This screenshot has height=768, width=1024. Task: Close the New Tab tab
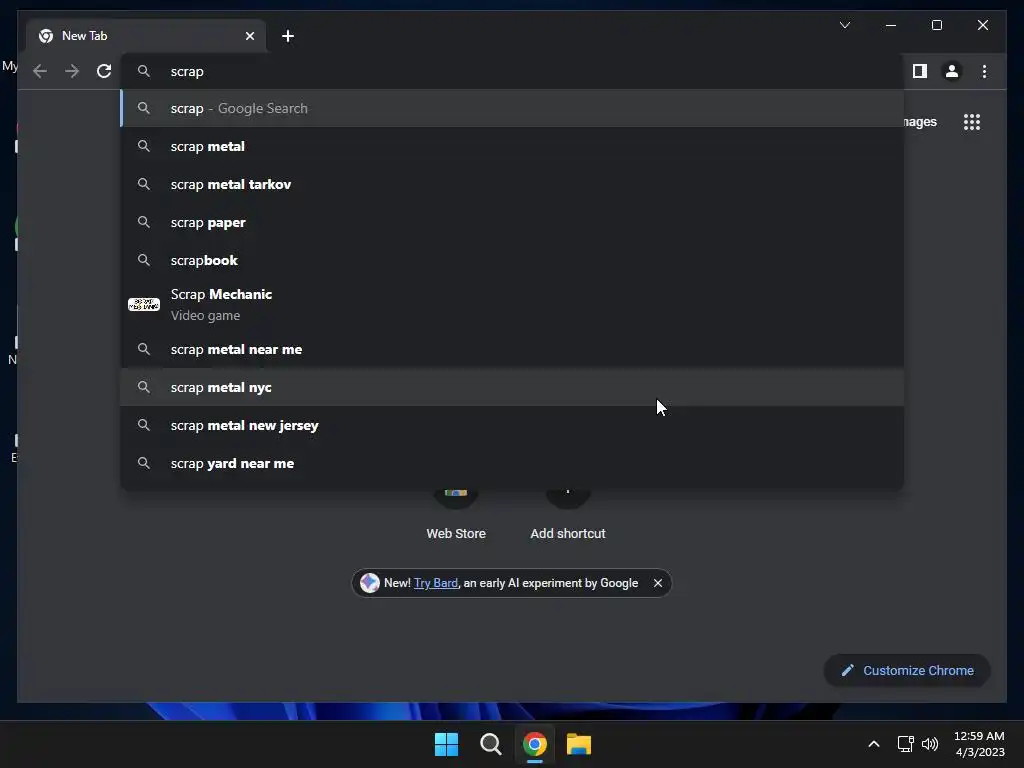249,36
